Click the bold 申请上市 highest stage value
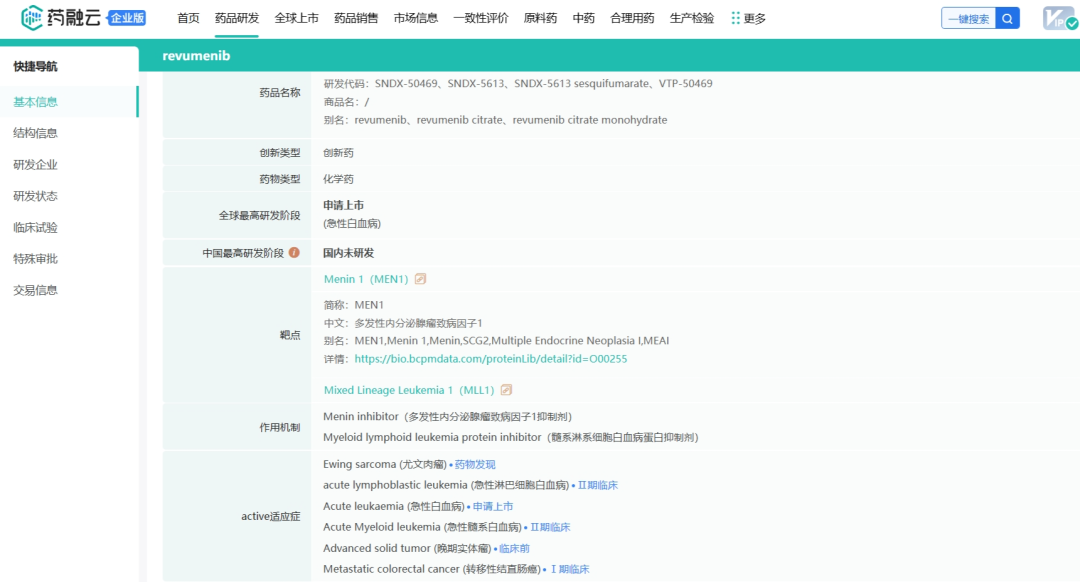1080x582 pixels. click(x=344, y=205)
